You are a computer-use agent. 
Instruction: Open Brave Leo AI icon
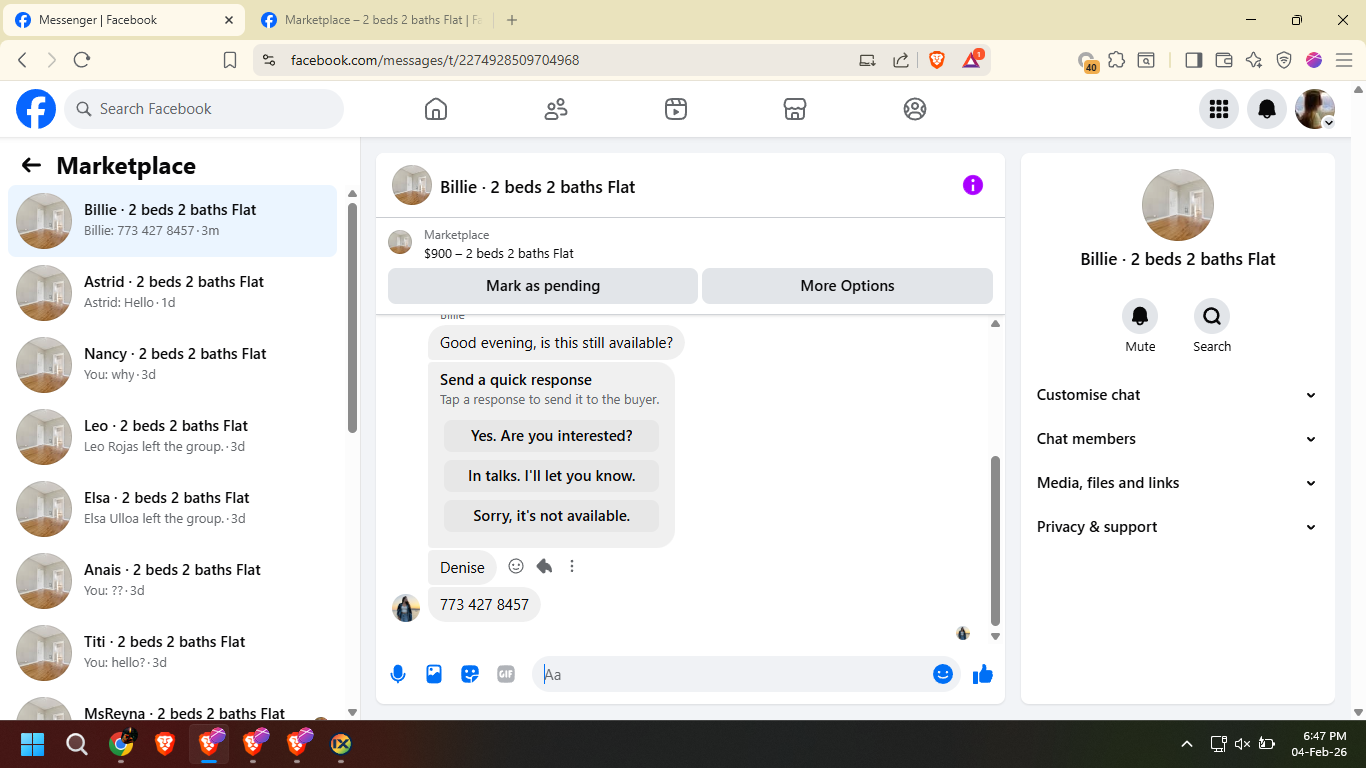1254,60
